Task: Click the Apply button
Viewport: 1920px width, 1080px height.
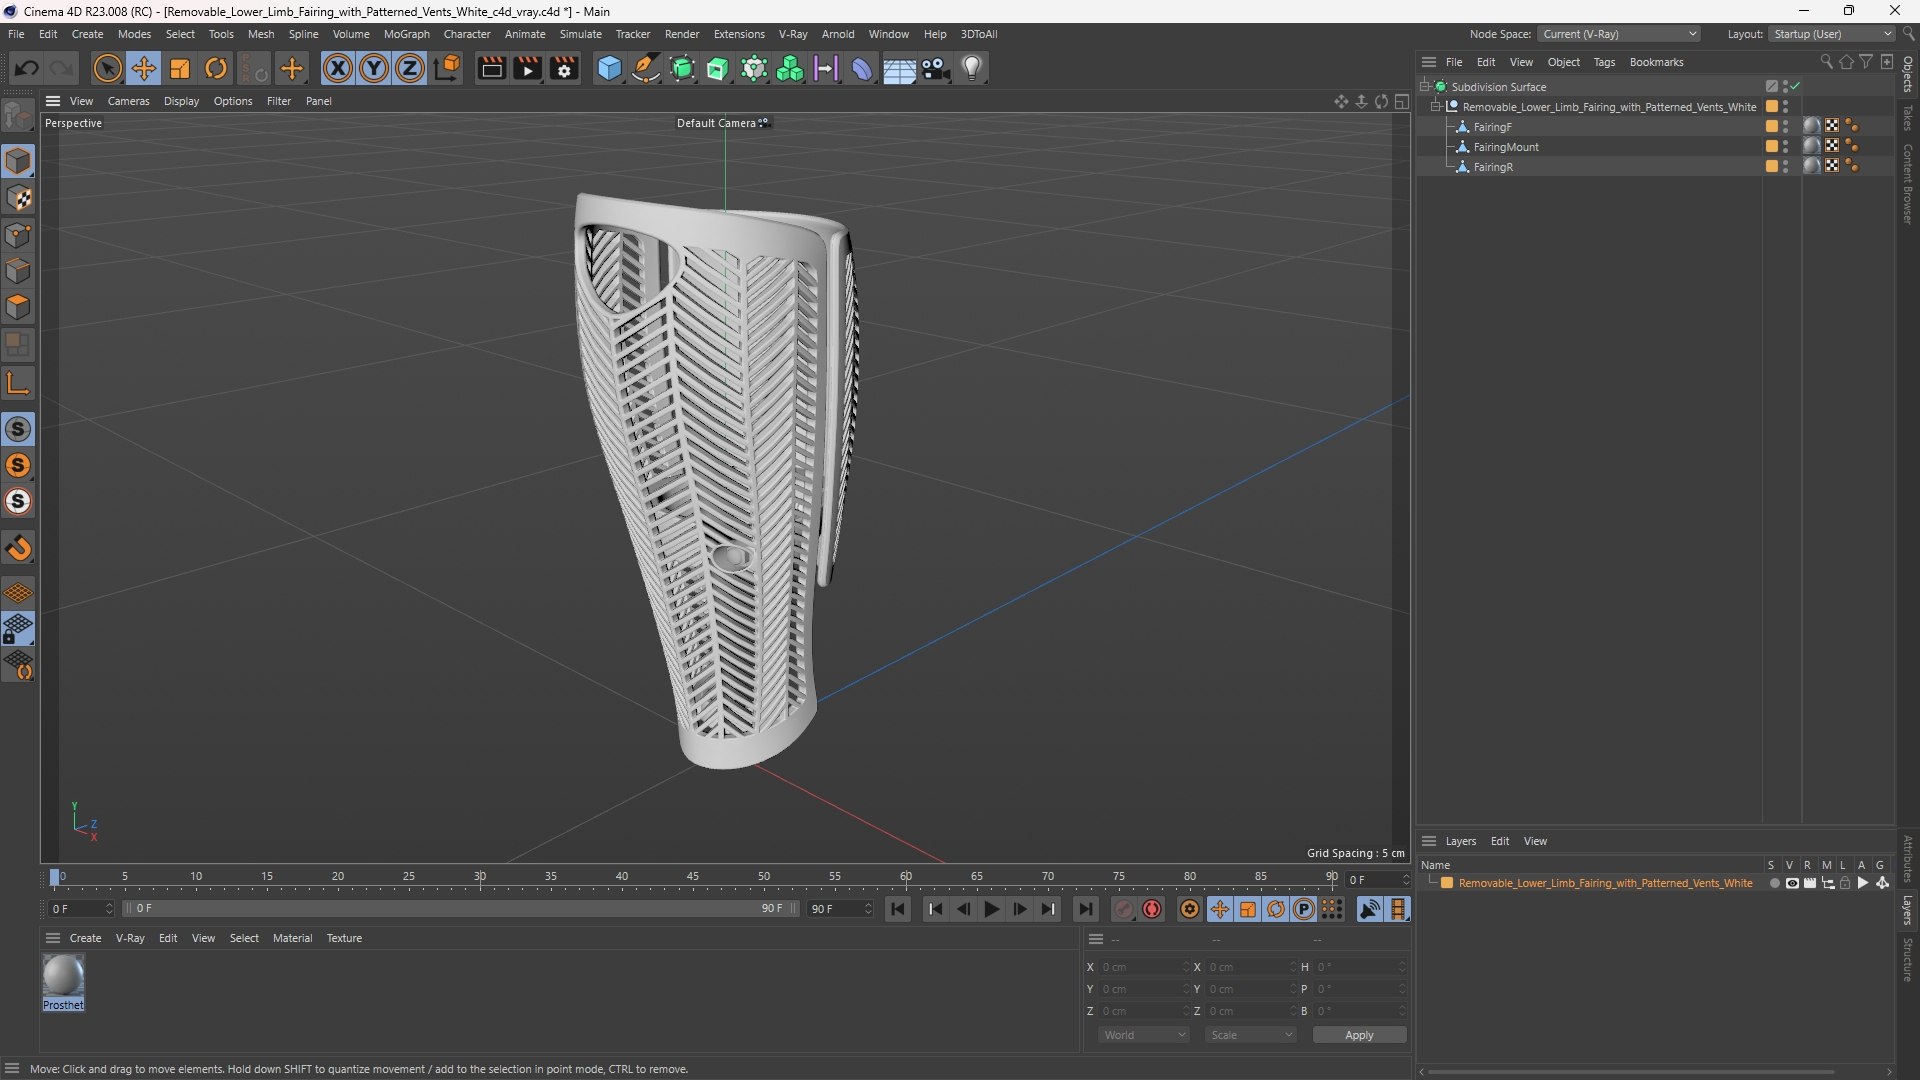Action: coord(1359,1035)
